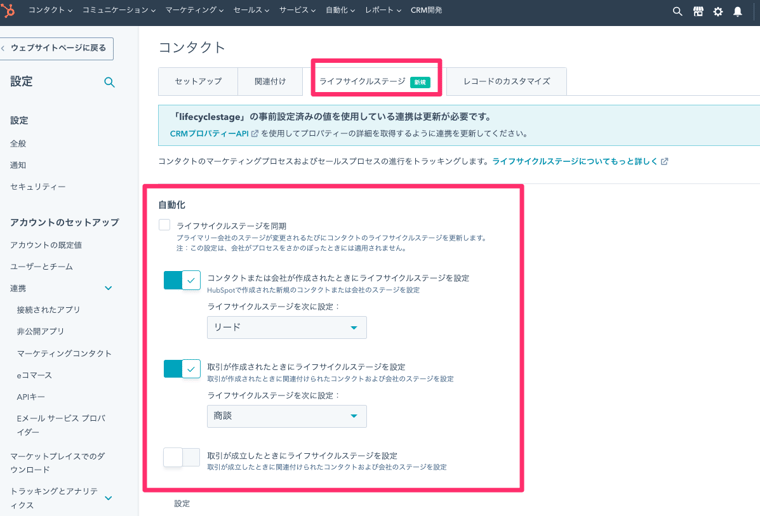Screen dimensions: 760x516
Task: Open 非公開アプリ in sidebar
Action: [x=40, y=332]
